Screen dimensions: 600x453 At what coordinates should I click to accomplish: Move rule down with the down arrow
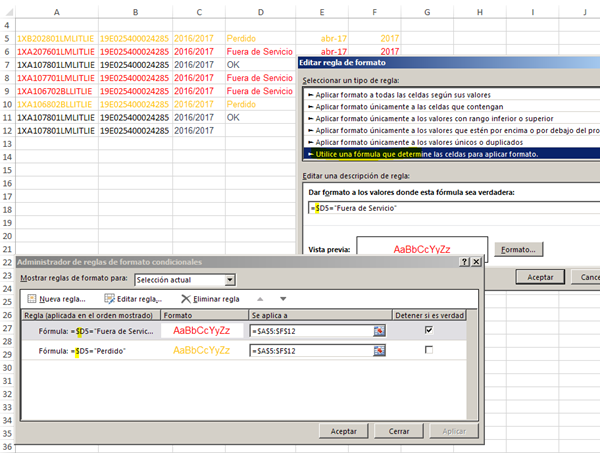(283, 298)
